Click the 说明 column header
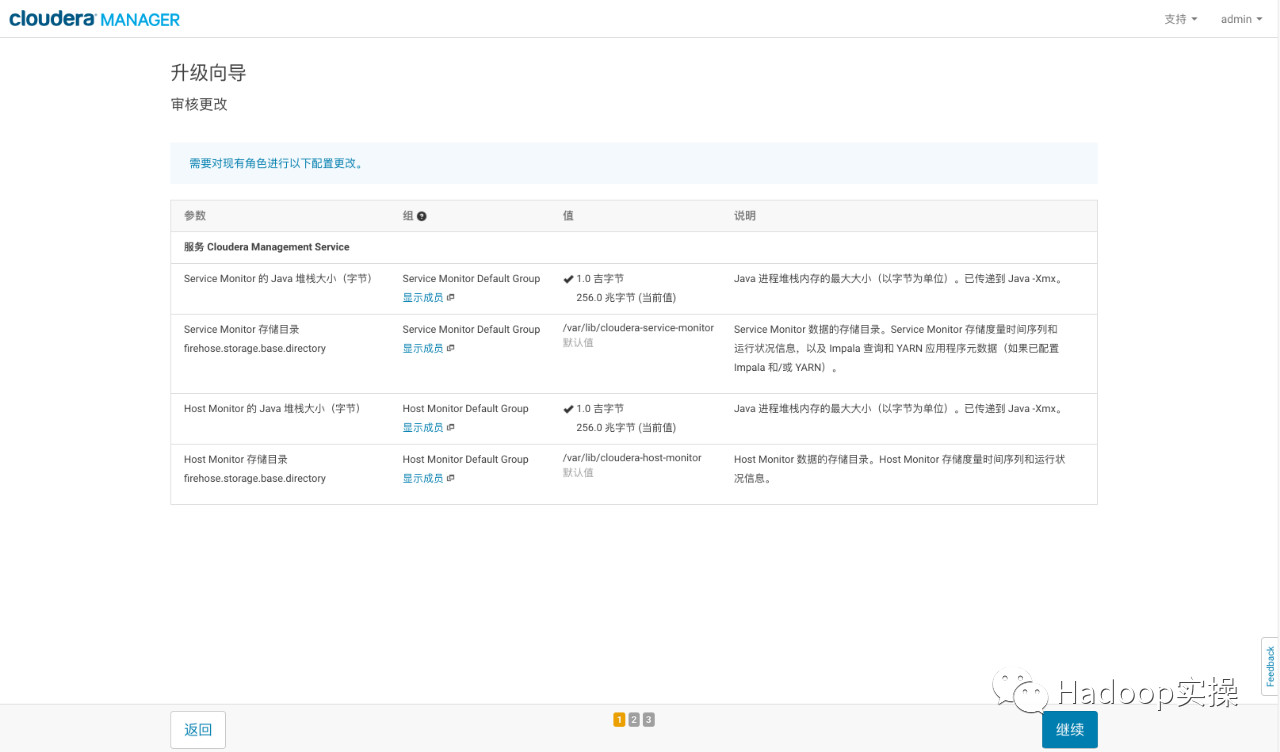This screenshot has height=752, width=1280. point(745,216)
